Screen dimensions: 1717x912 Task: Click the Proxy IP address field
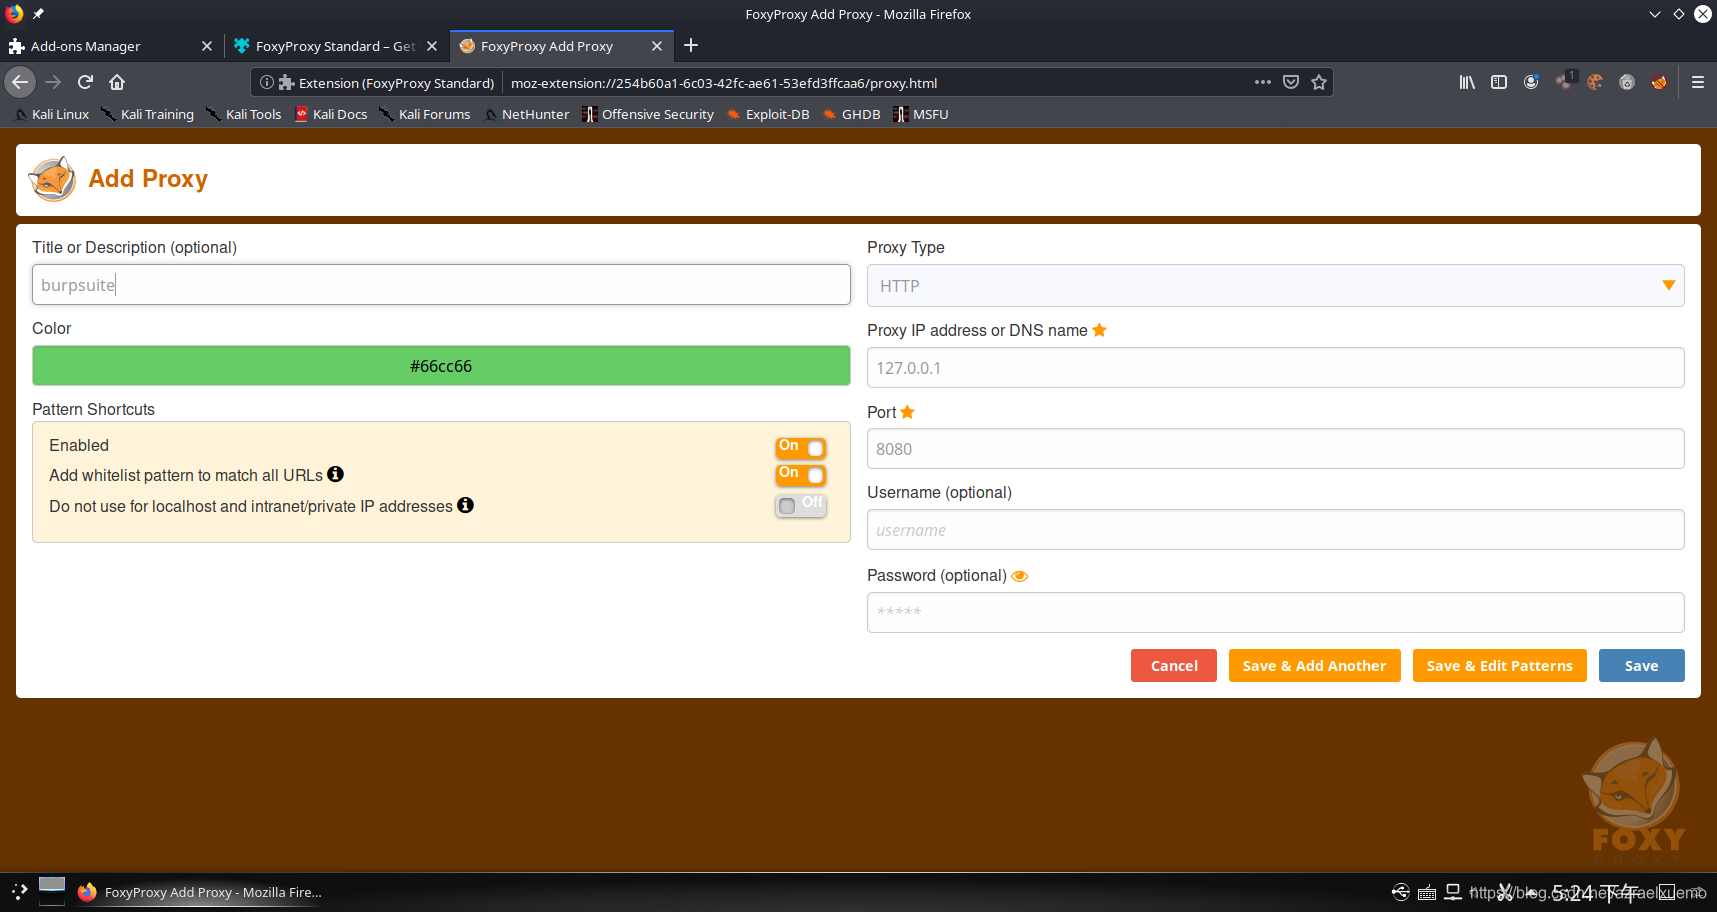pyautogui.click(x=1275, y=368)
